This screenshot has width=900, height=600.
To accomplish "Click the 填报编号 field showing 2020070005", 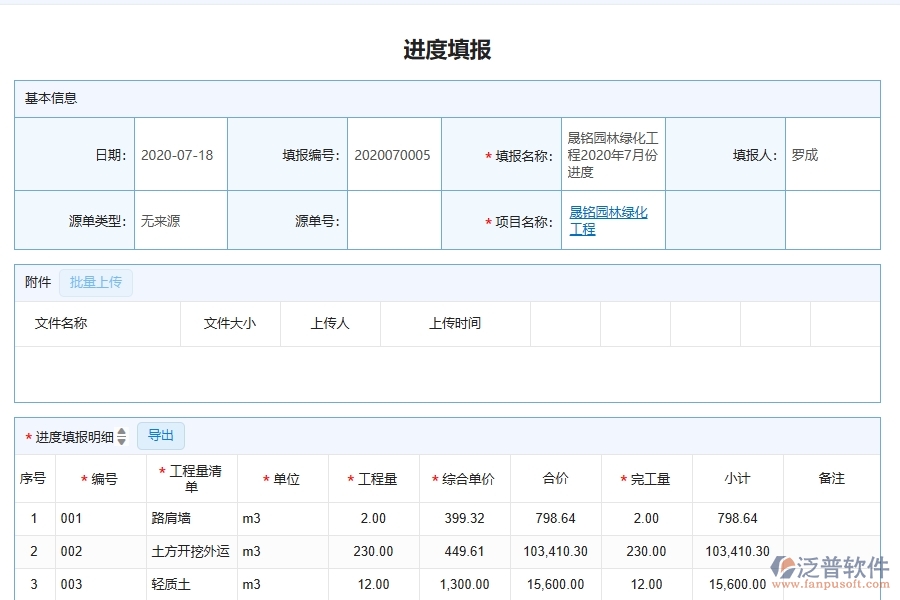I will [394, 154].
